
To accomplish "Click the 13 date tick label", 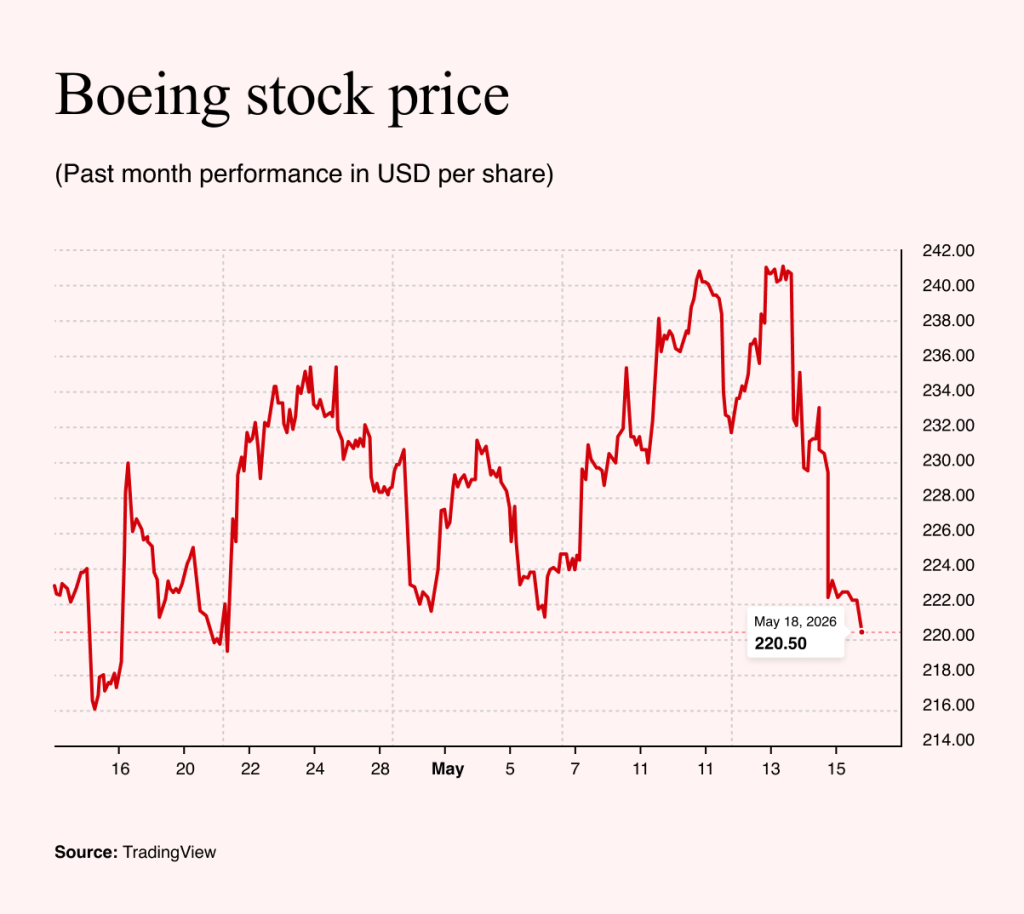I will point(771,769).
